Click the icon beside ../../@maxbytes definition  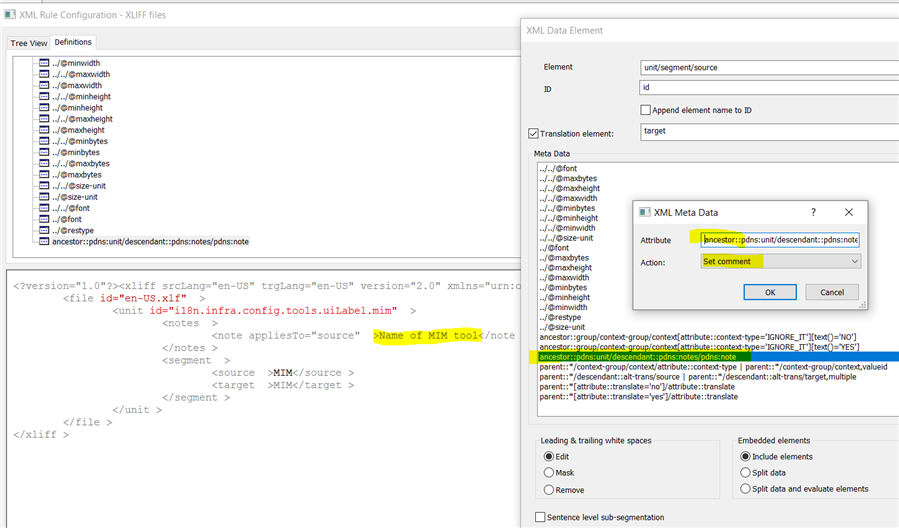tap(44, 163)
